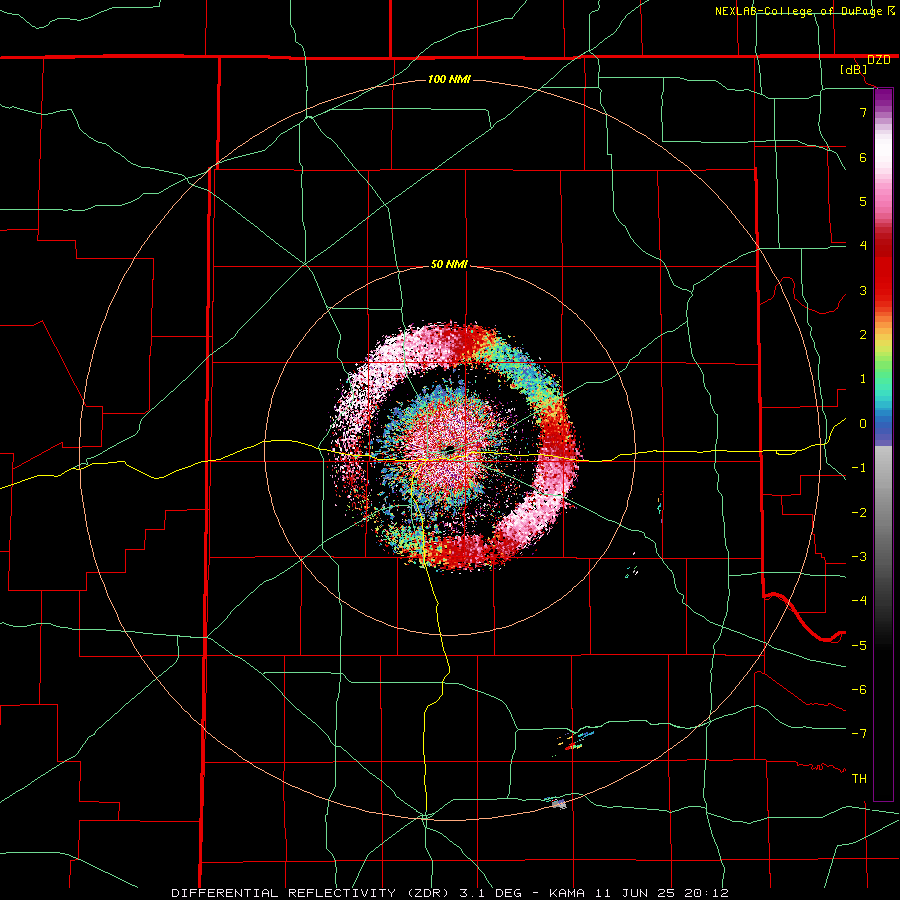Screen dimensions: 900x900
Task: Pick the gray band near -2 dB on the scale
Action: click(x=883, y=513)
